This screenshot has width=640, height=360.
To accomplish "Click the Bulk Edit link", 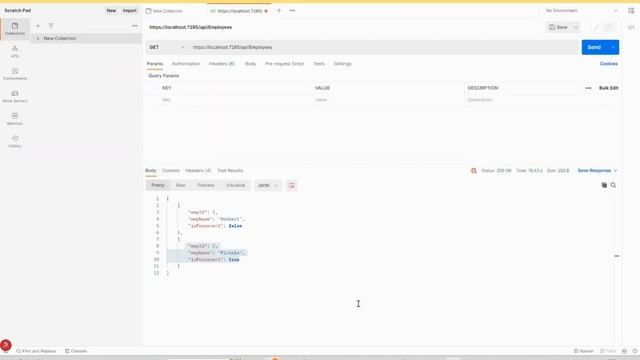I will click(608, 88).
